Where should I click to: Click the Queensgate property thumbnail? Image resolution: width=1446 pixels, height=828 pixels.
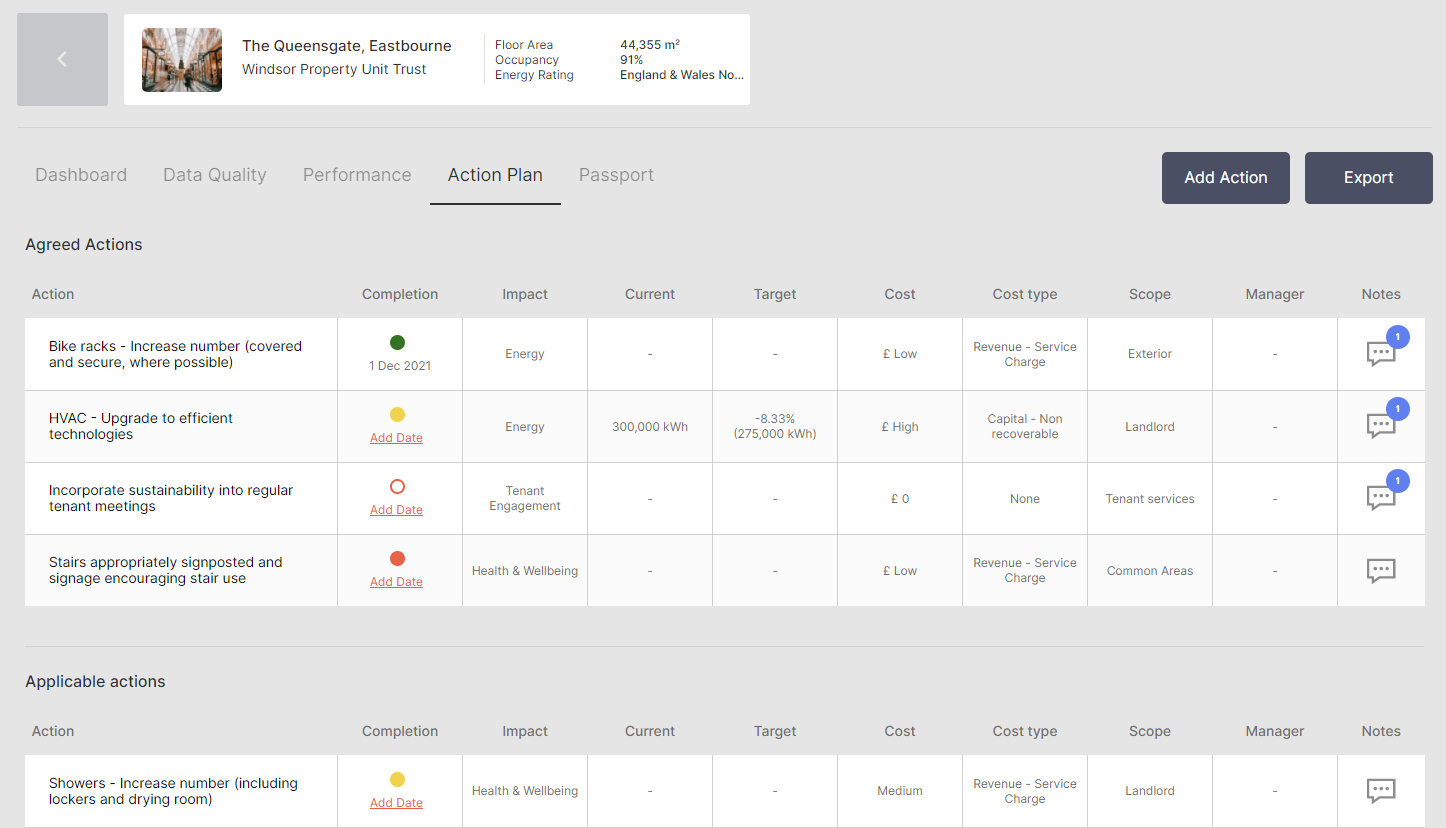[x=181, y=59]
